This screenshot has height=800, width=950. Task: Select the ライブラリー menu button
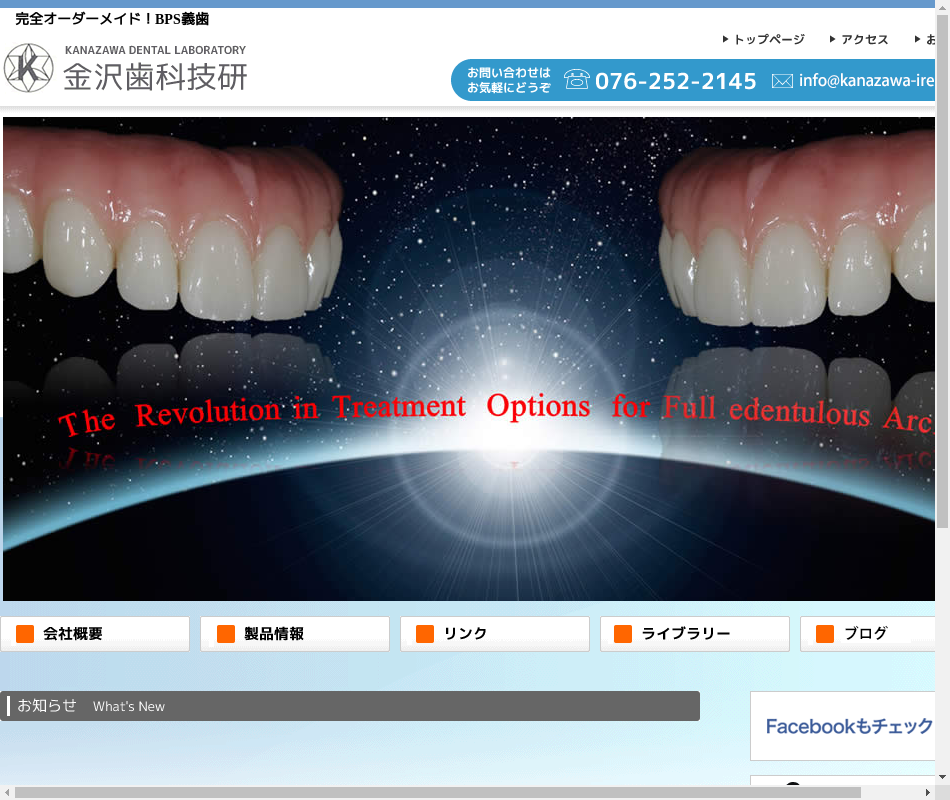695,634
